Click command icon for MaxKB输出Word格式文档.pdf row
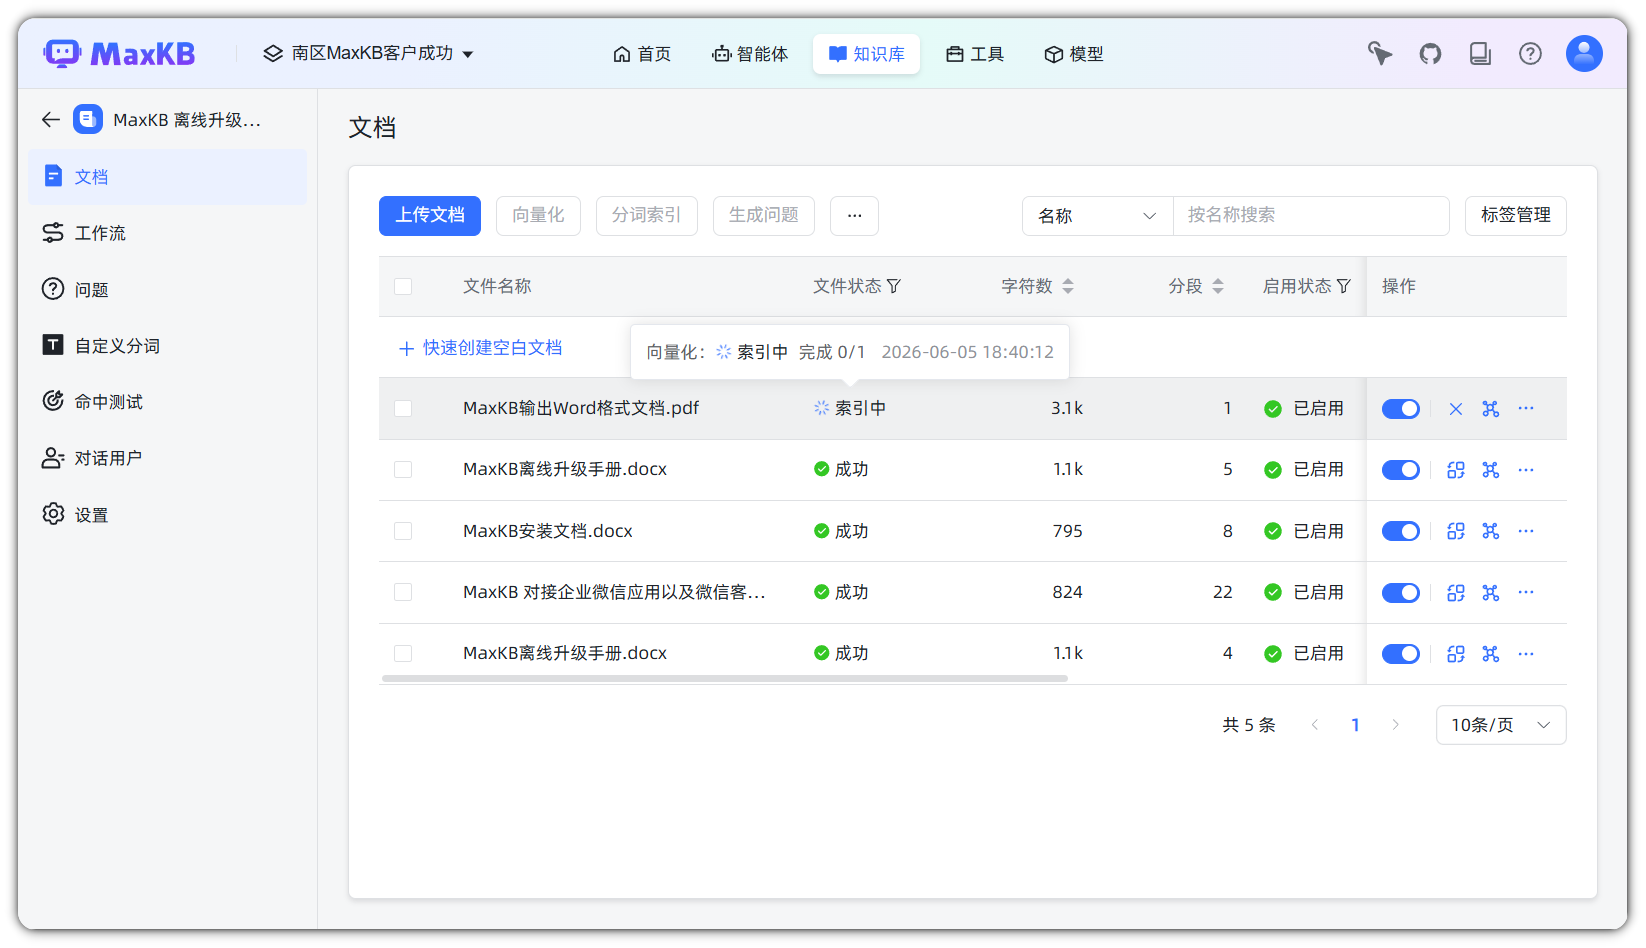This screenshot has height=948, width=1646. click(1491, 409)
